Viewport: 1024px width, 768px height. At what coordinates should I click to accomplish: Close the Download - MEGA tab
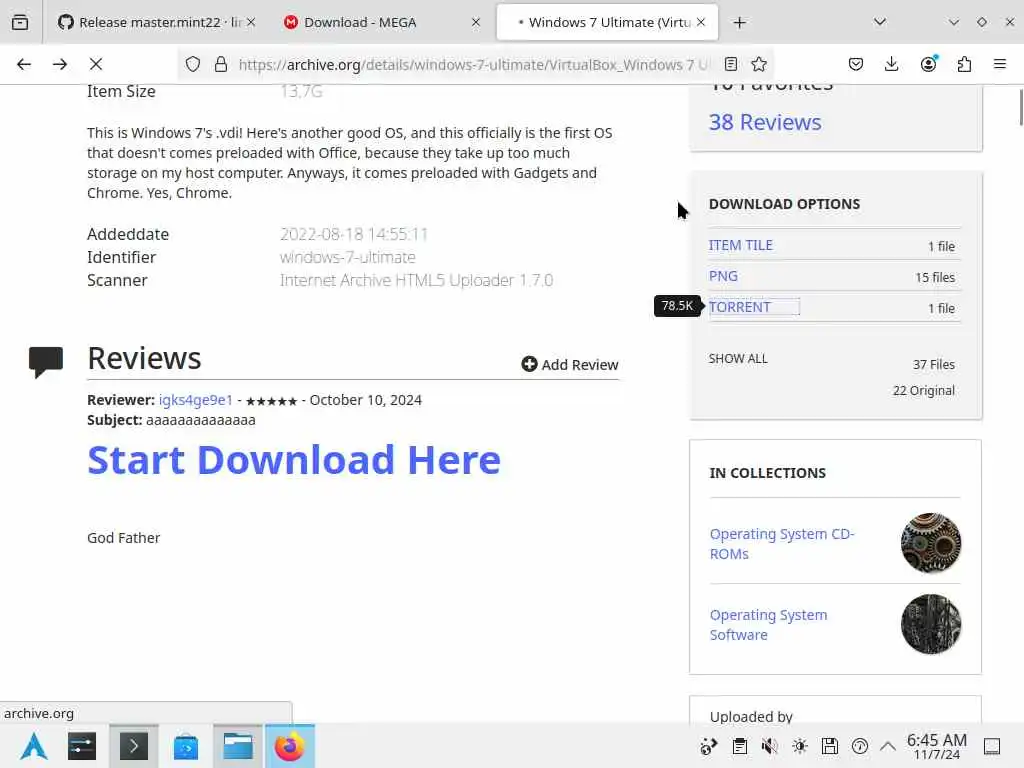coord(475,22)
